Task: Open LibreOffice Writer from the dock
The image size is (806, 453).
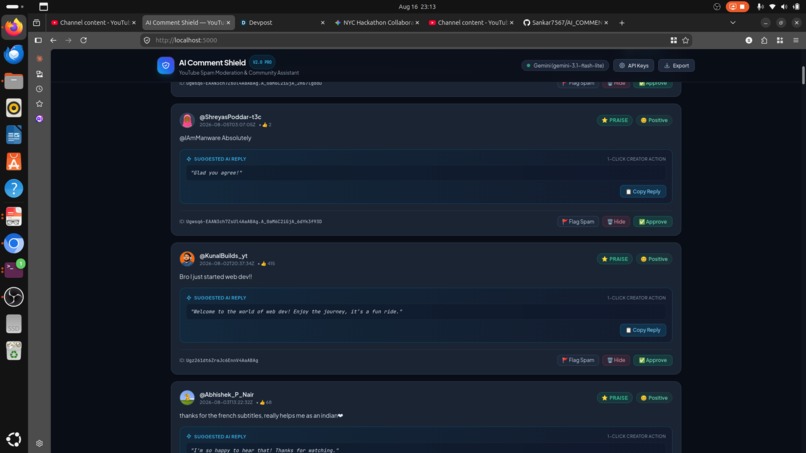Action: pos(14,135)
